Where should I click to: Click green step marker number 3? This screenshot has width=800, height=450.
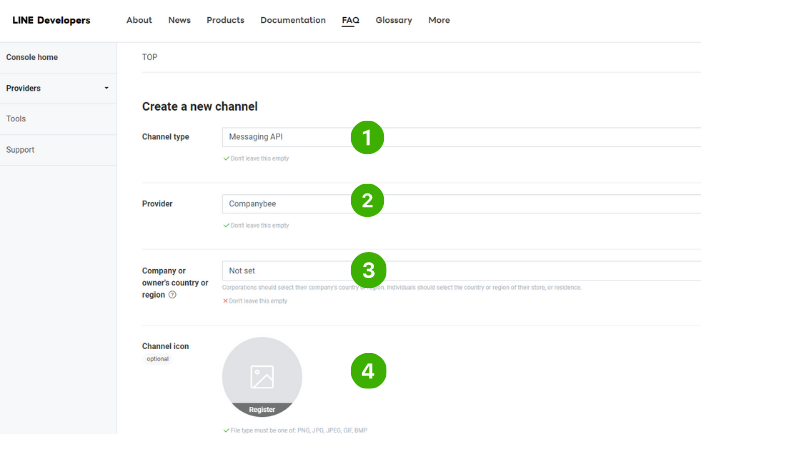[367, 270]
